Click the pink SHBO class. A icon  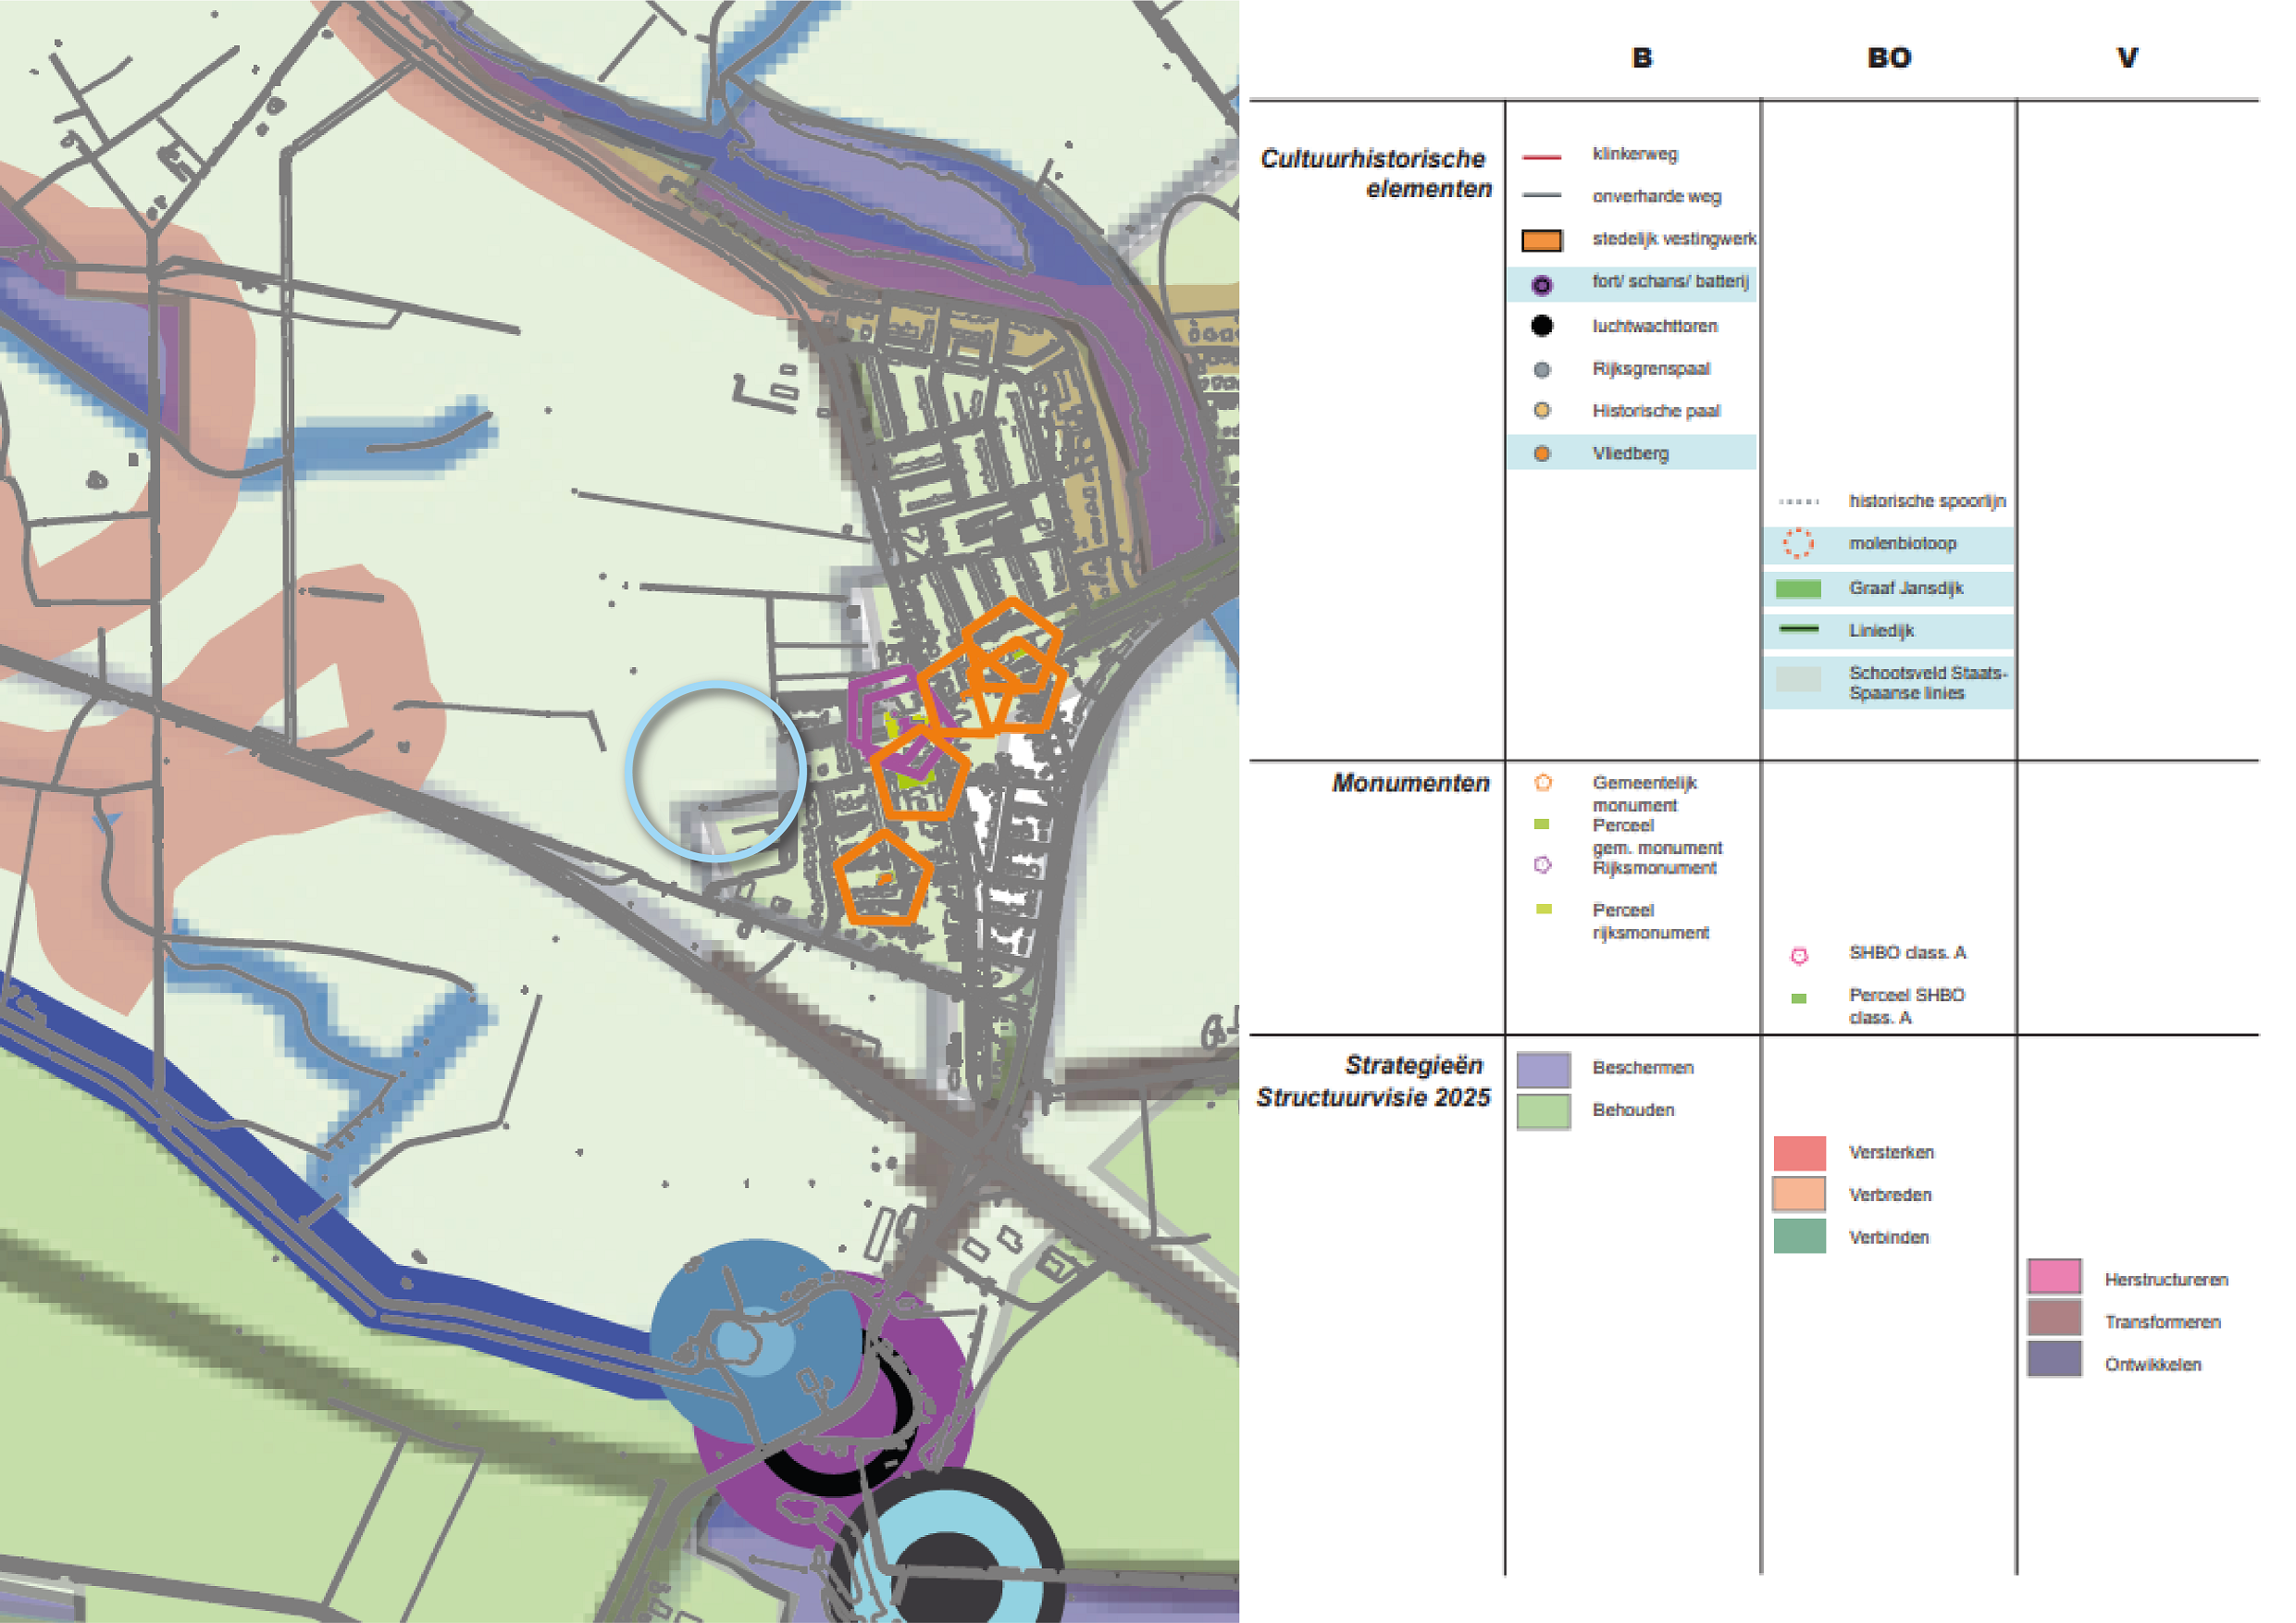pyautogui.click(x=1799, y=956)
